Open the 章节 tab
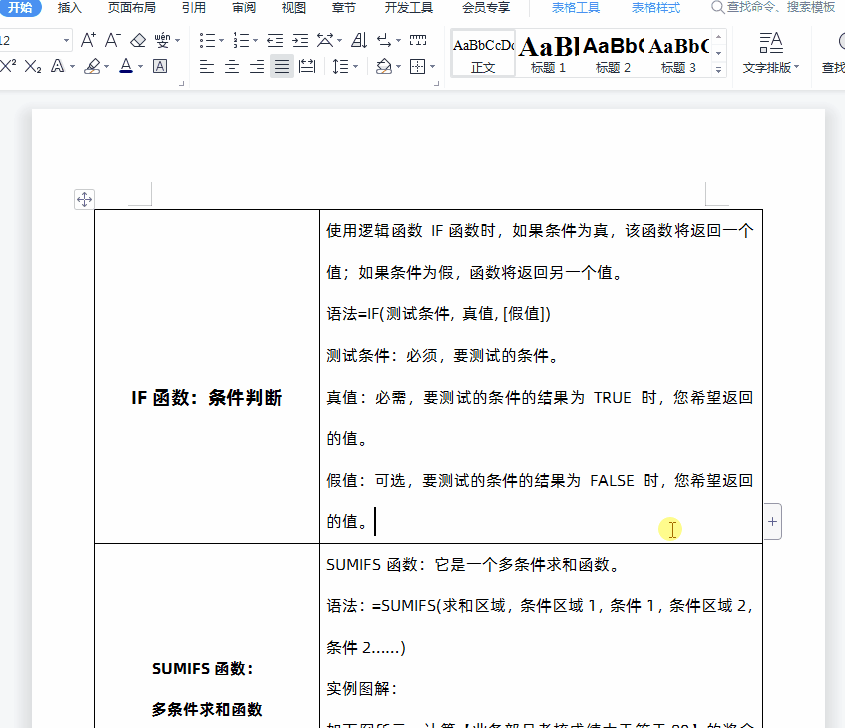 pos(343,8)
